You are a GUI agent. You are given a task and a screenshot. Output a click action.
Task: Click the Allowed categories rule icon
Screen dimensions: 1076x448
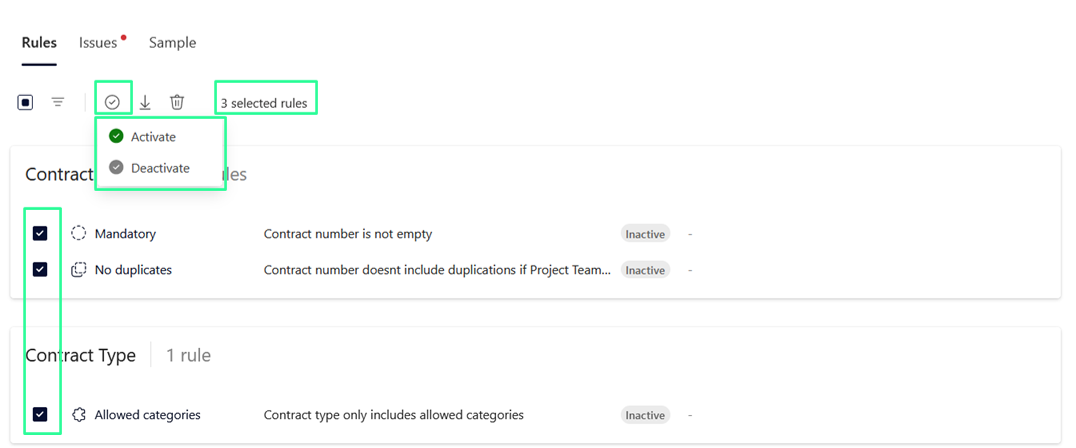tap(79, 415)
